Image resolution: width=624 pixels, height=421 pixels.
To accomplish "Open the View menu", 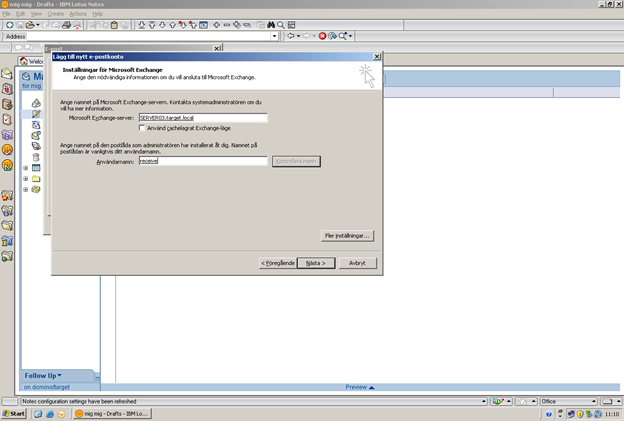I will click(x=36, y=14).
